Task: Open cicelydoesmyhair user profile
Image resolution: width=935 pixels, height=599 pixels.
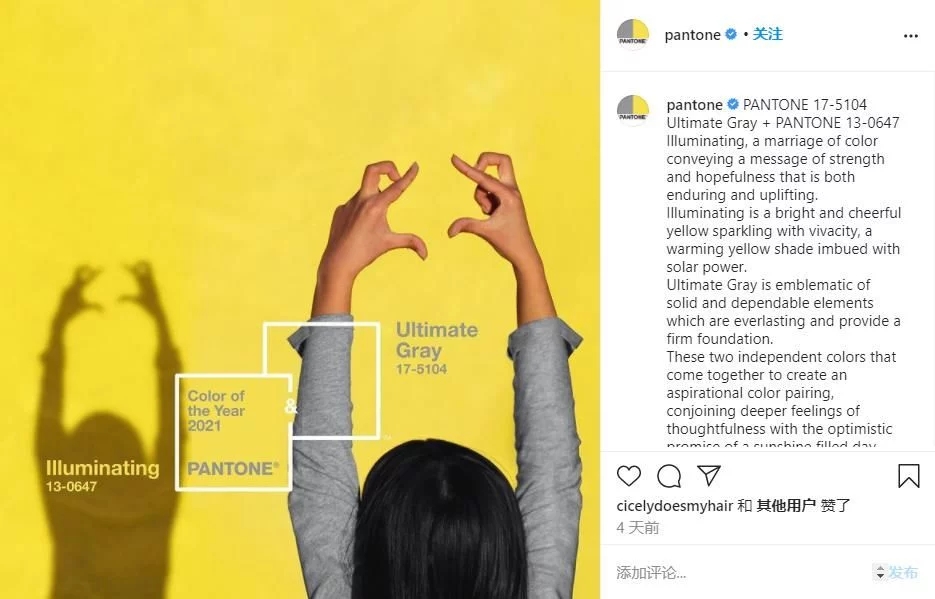Action: click(x=674, y=506)
